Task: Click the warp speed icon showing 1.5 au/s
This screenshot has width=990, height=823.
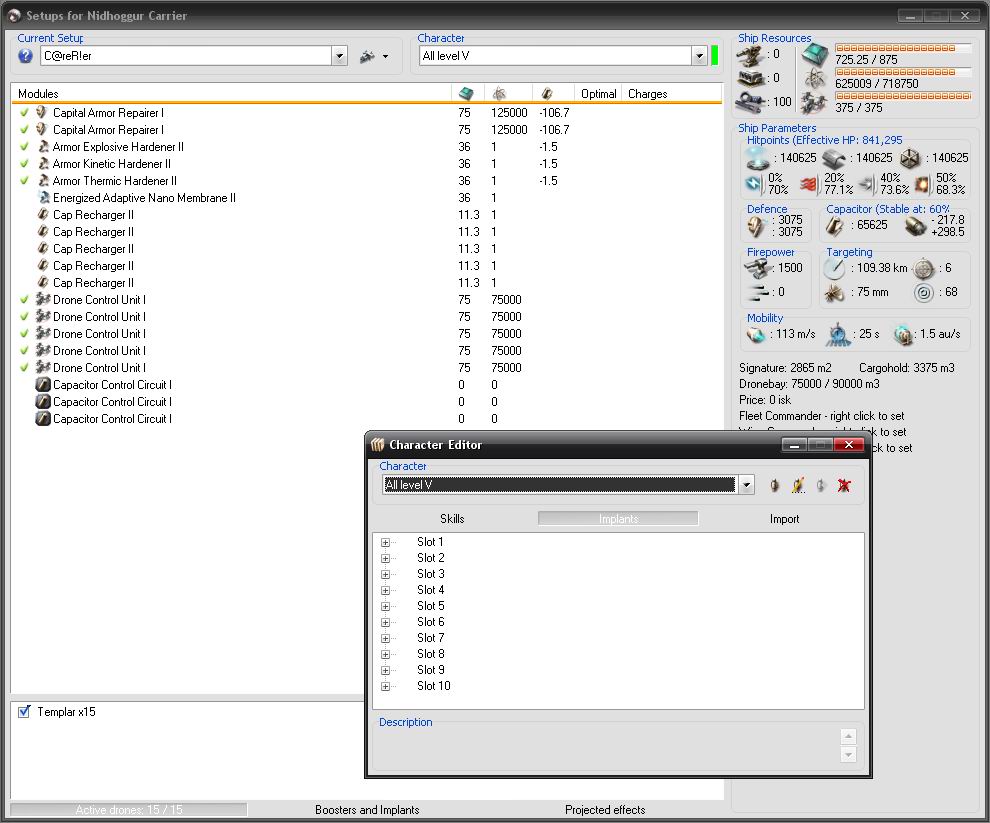Action: point(903,335)
